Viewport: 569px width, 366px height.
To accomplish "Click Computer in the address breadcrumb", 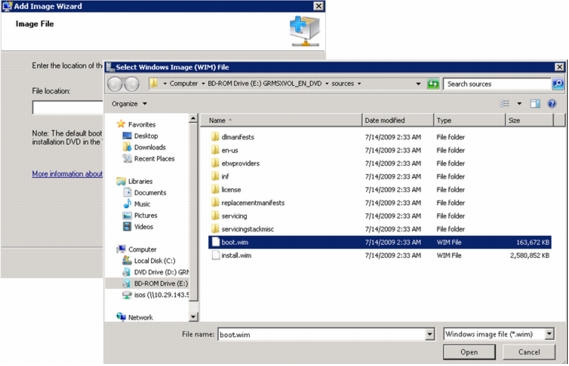I will (184, 83).
